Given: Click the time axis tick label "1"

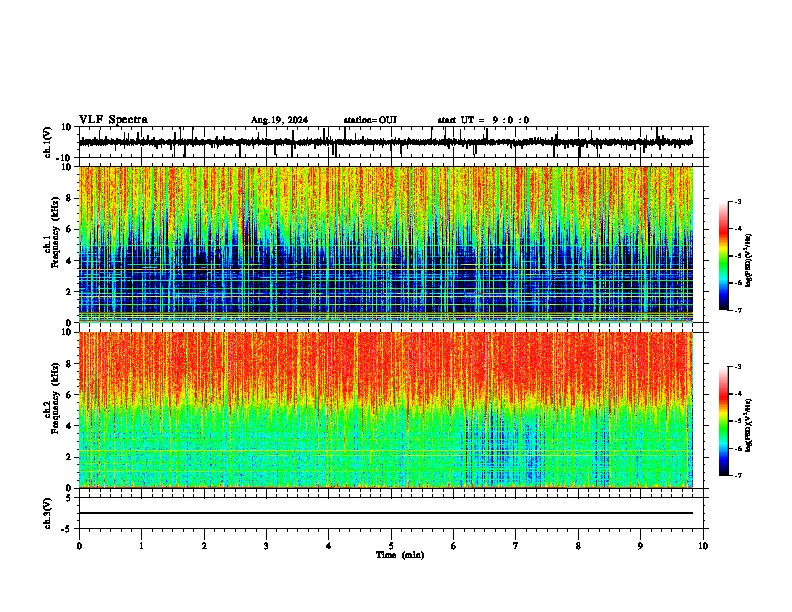Looking at the screenshot, I should tap(141, 545).
